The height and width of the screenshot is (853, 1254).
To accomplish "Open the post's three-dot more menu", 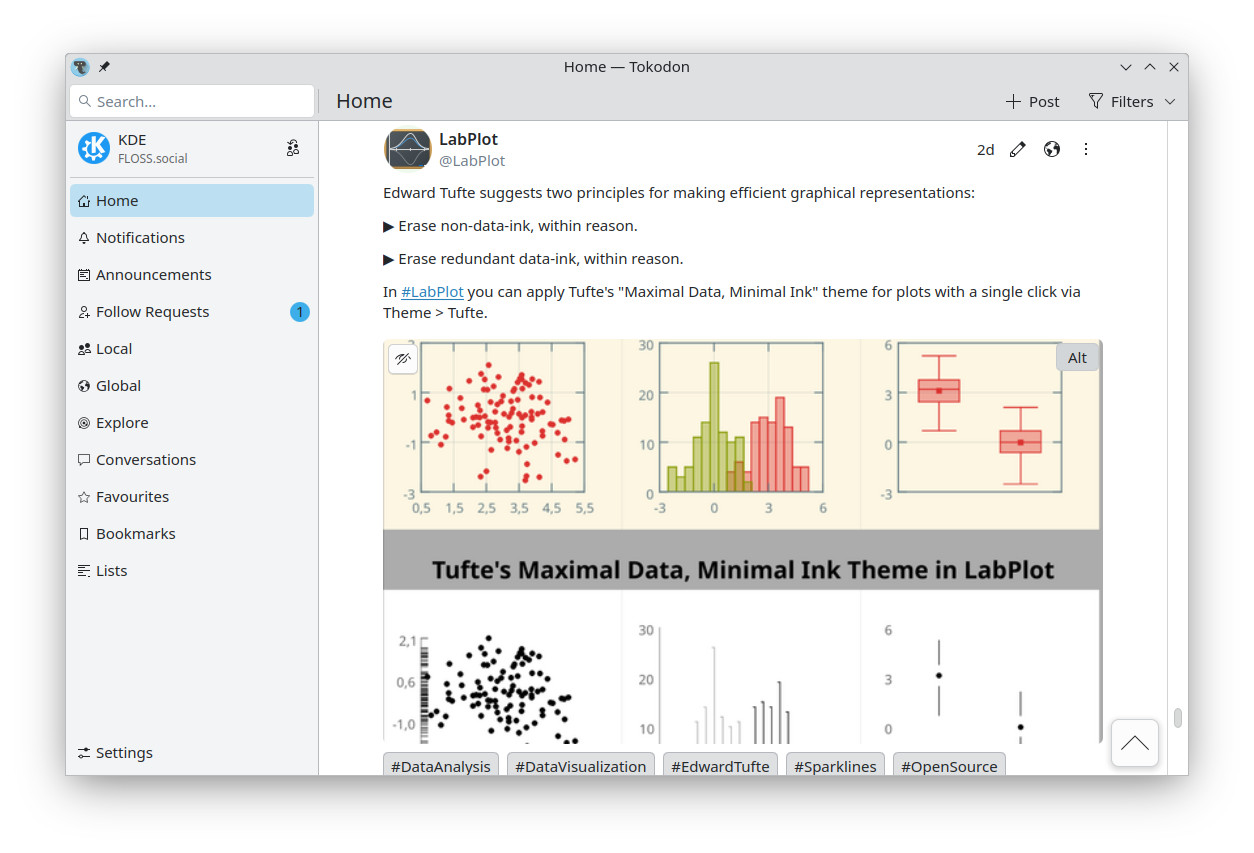I will pyautogui.click(x=1086, y=149).
